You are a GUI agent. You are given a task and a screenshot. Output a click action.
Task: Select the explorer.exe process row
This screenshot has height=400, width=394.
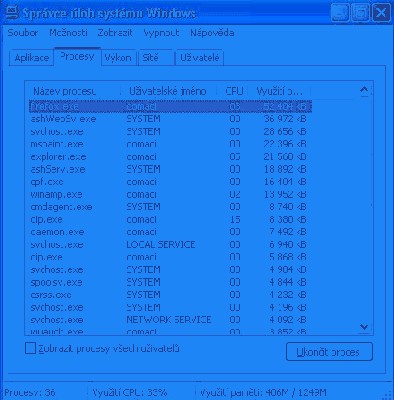pyautogui.click(x=170, y=157)
